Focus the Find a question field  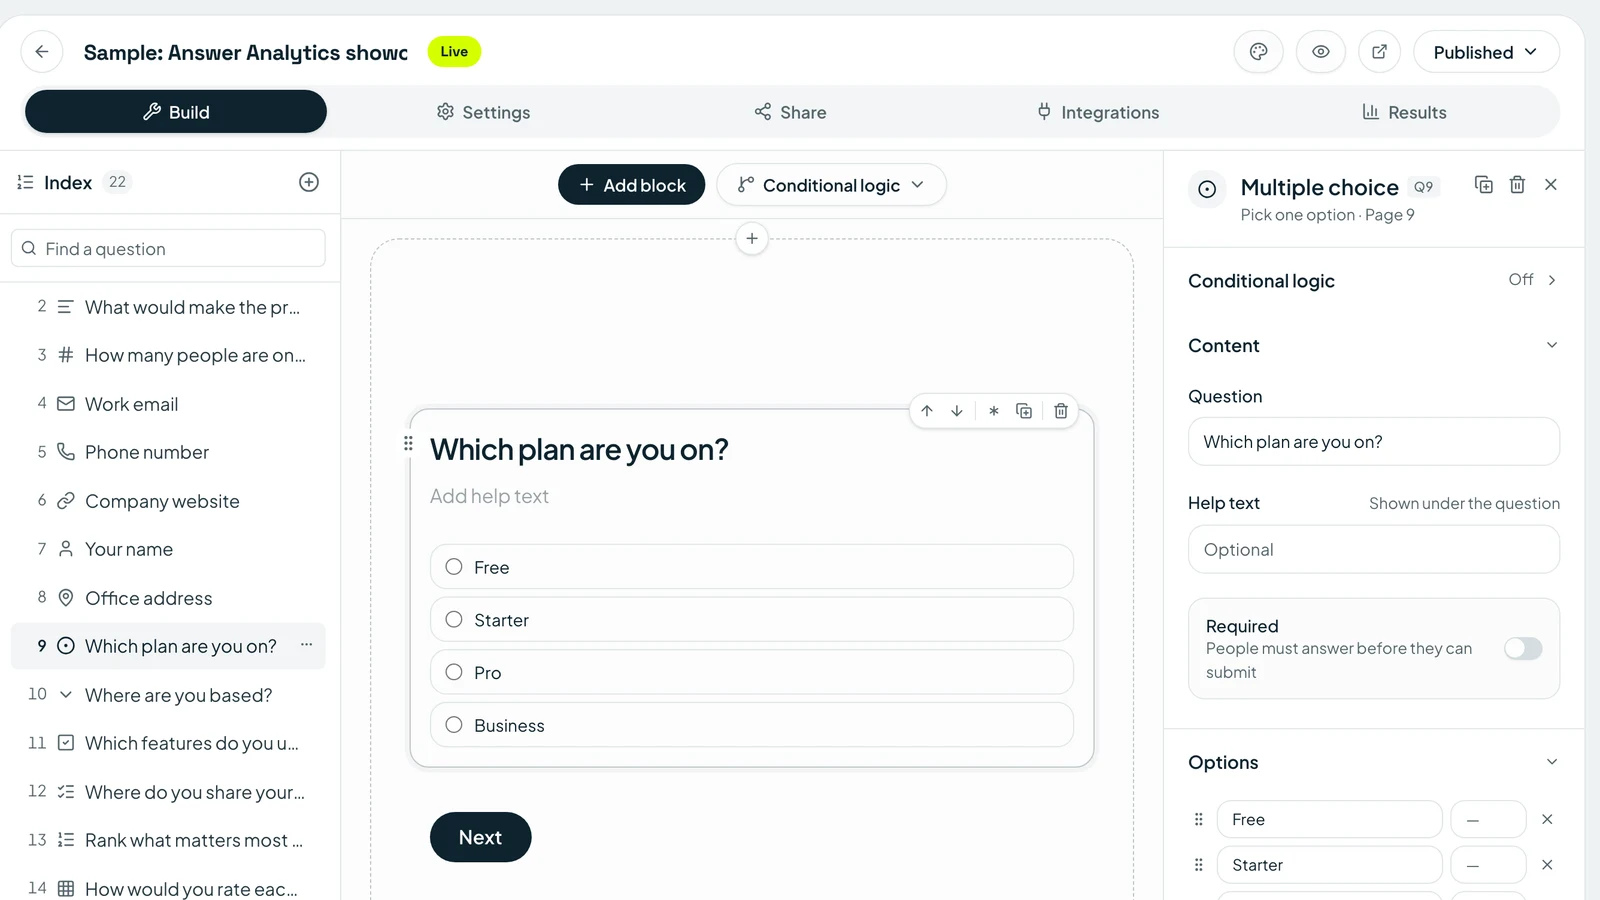[x=168, y=248]
